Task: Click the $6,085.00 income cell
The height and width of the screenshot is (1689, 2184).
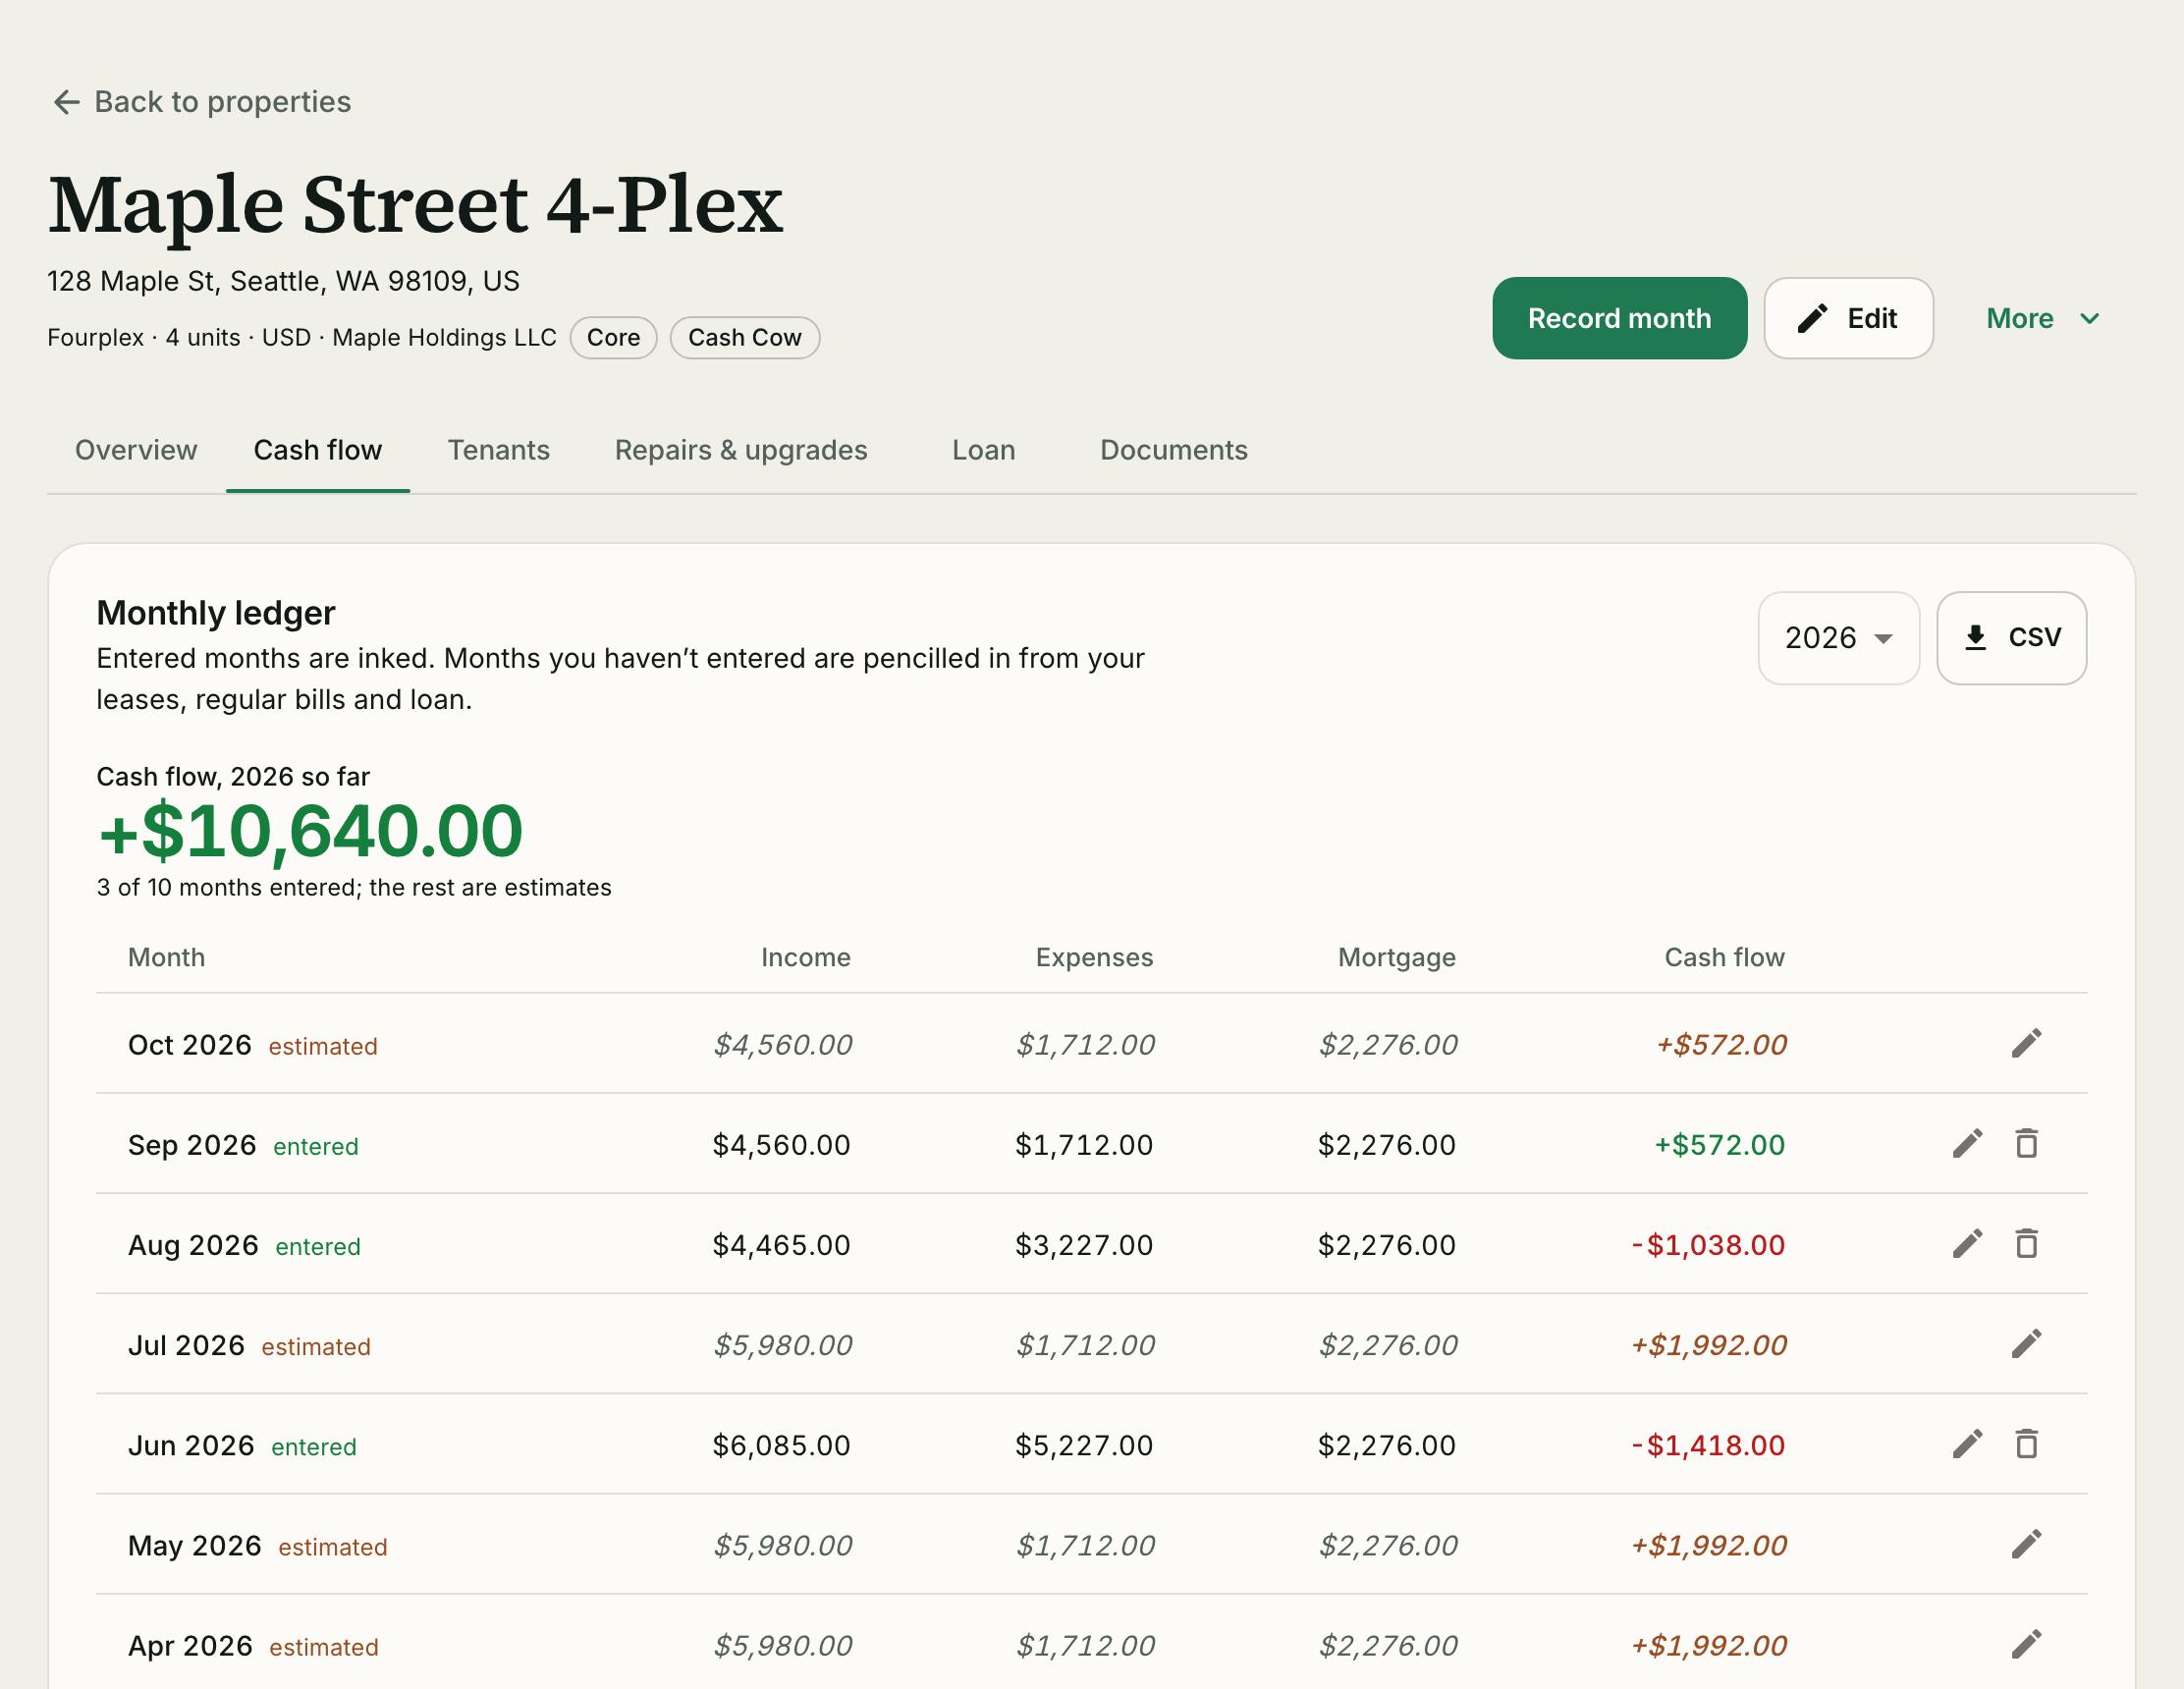Action: click(781, 1445)
